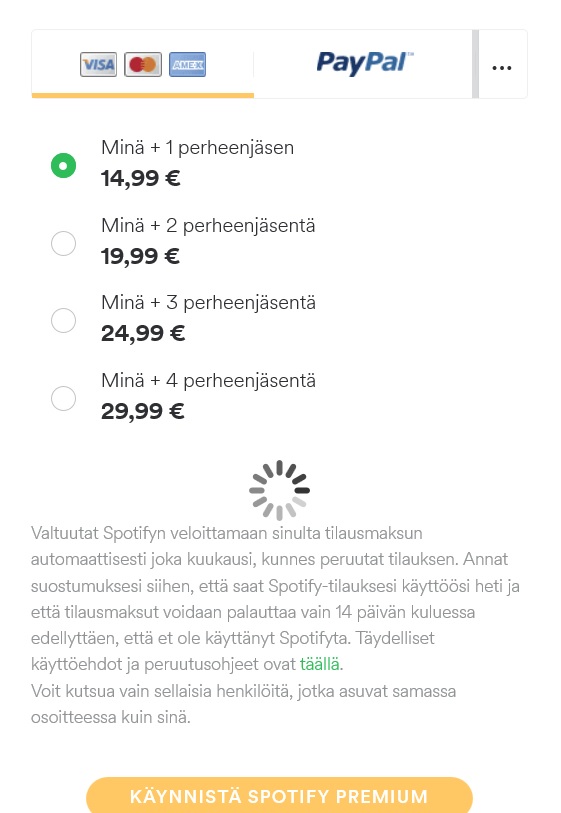
Task: Click the loading spinner
Action: click(x=279, y=490)
